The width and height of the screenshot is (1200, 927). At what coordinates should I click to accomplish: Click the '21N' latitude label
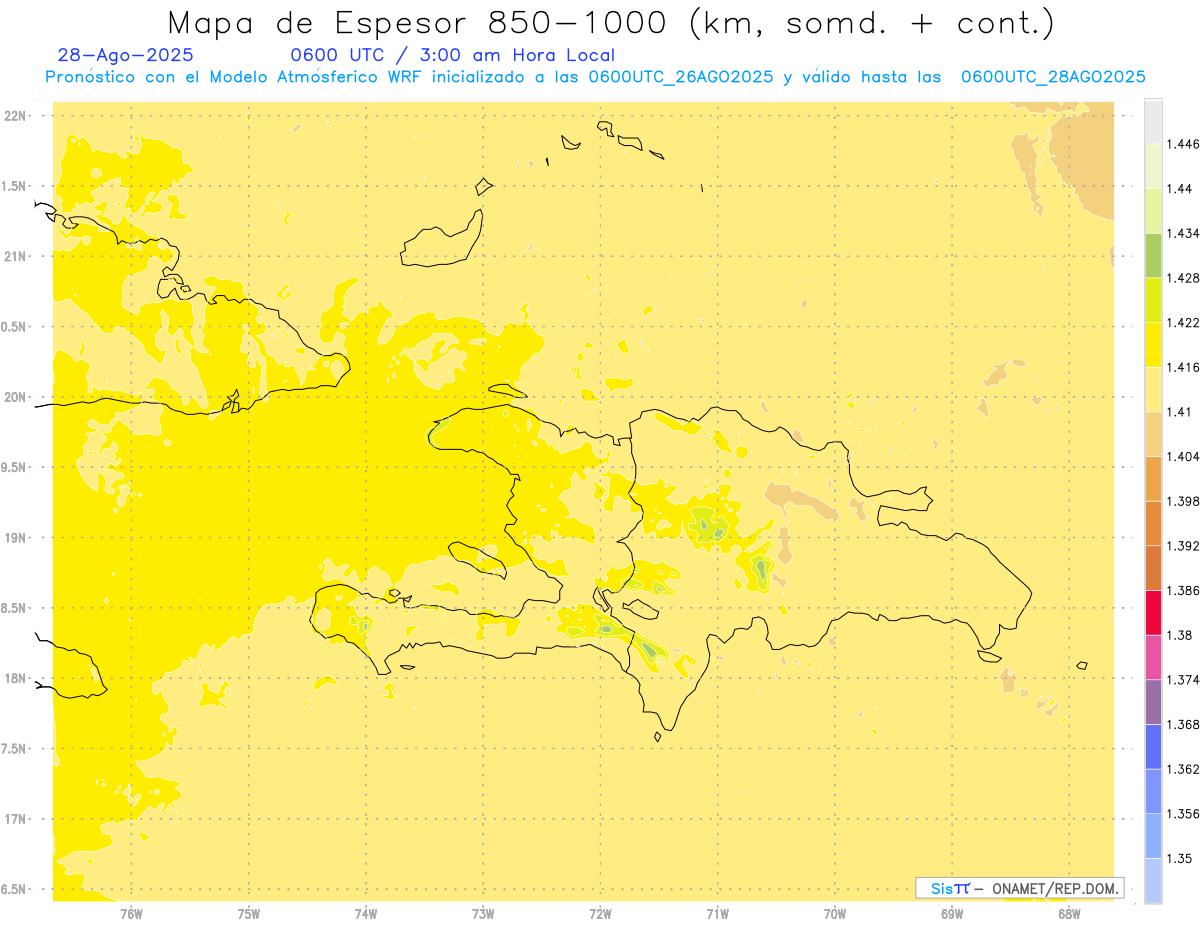click(16, 257)
